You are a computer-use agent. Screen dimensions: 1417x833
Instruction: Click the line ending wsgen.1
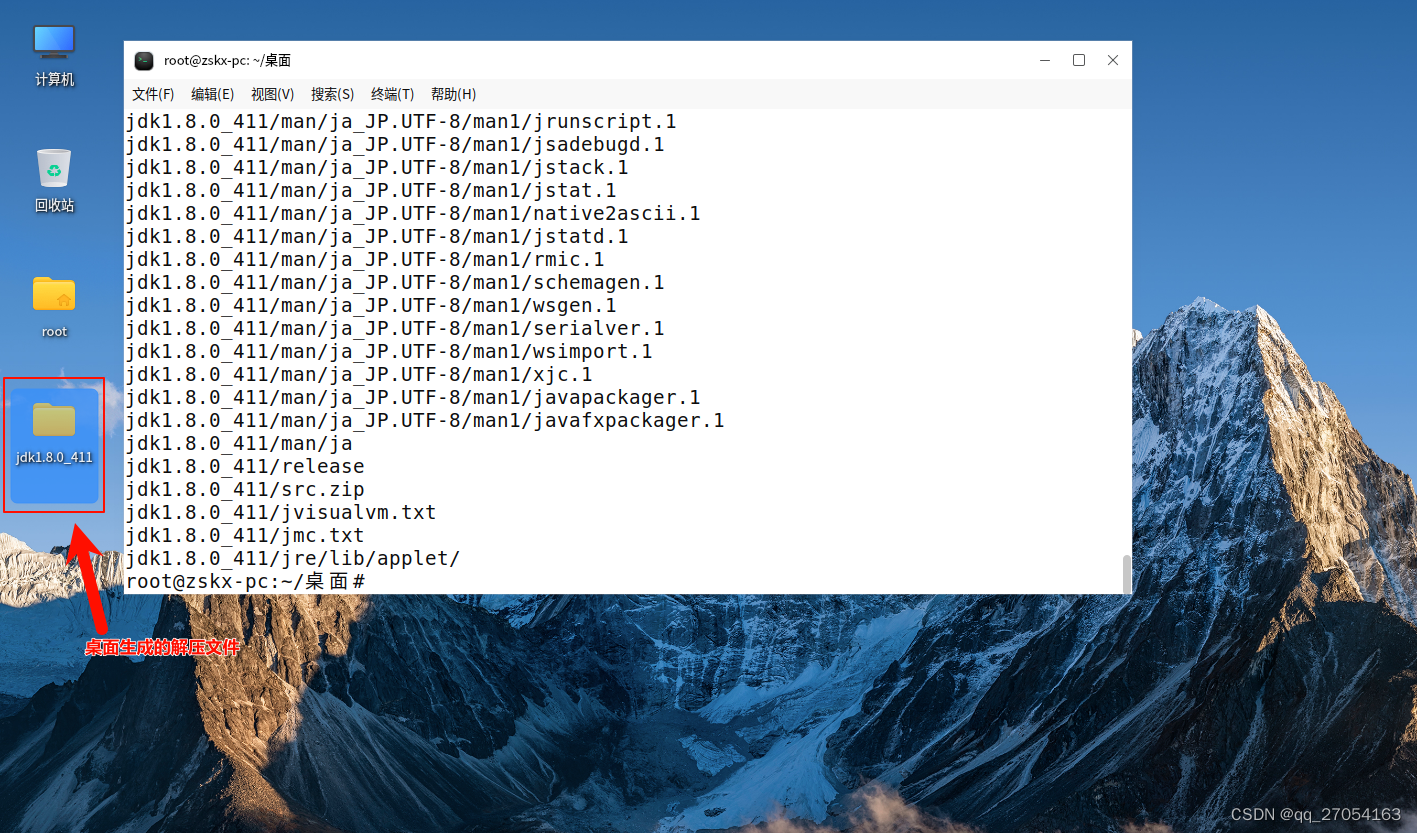[x=371, y=305]
